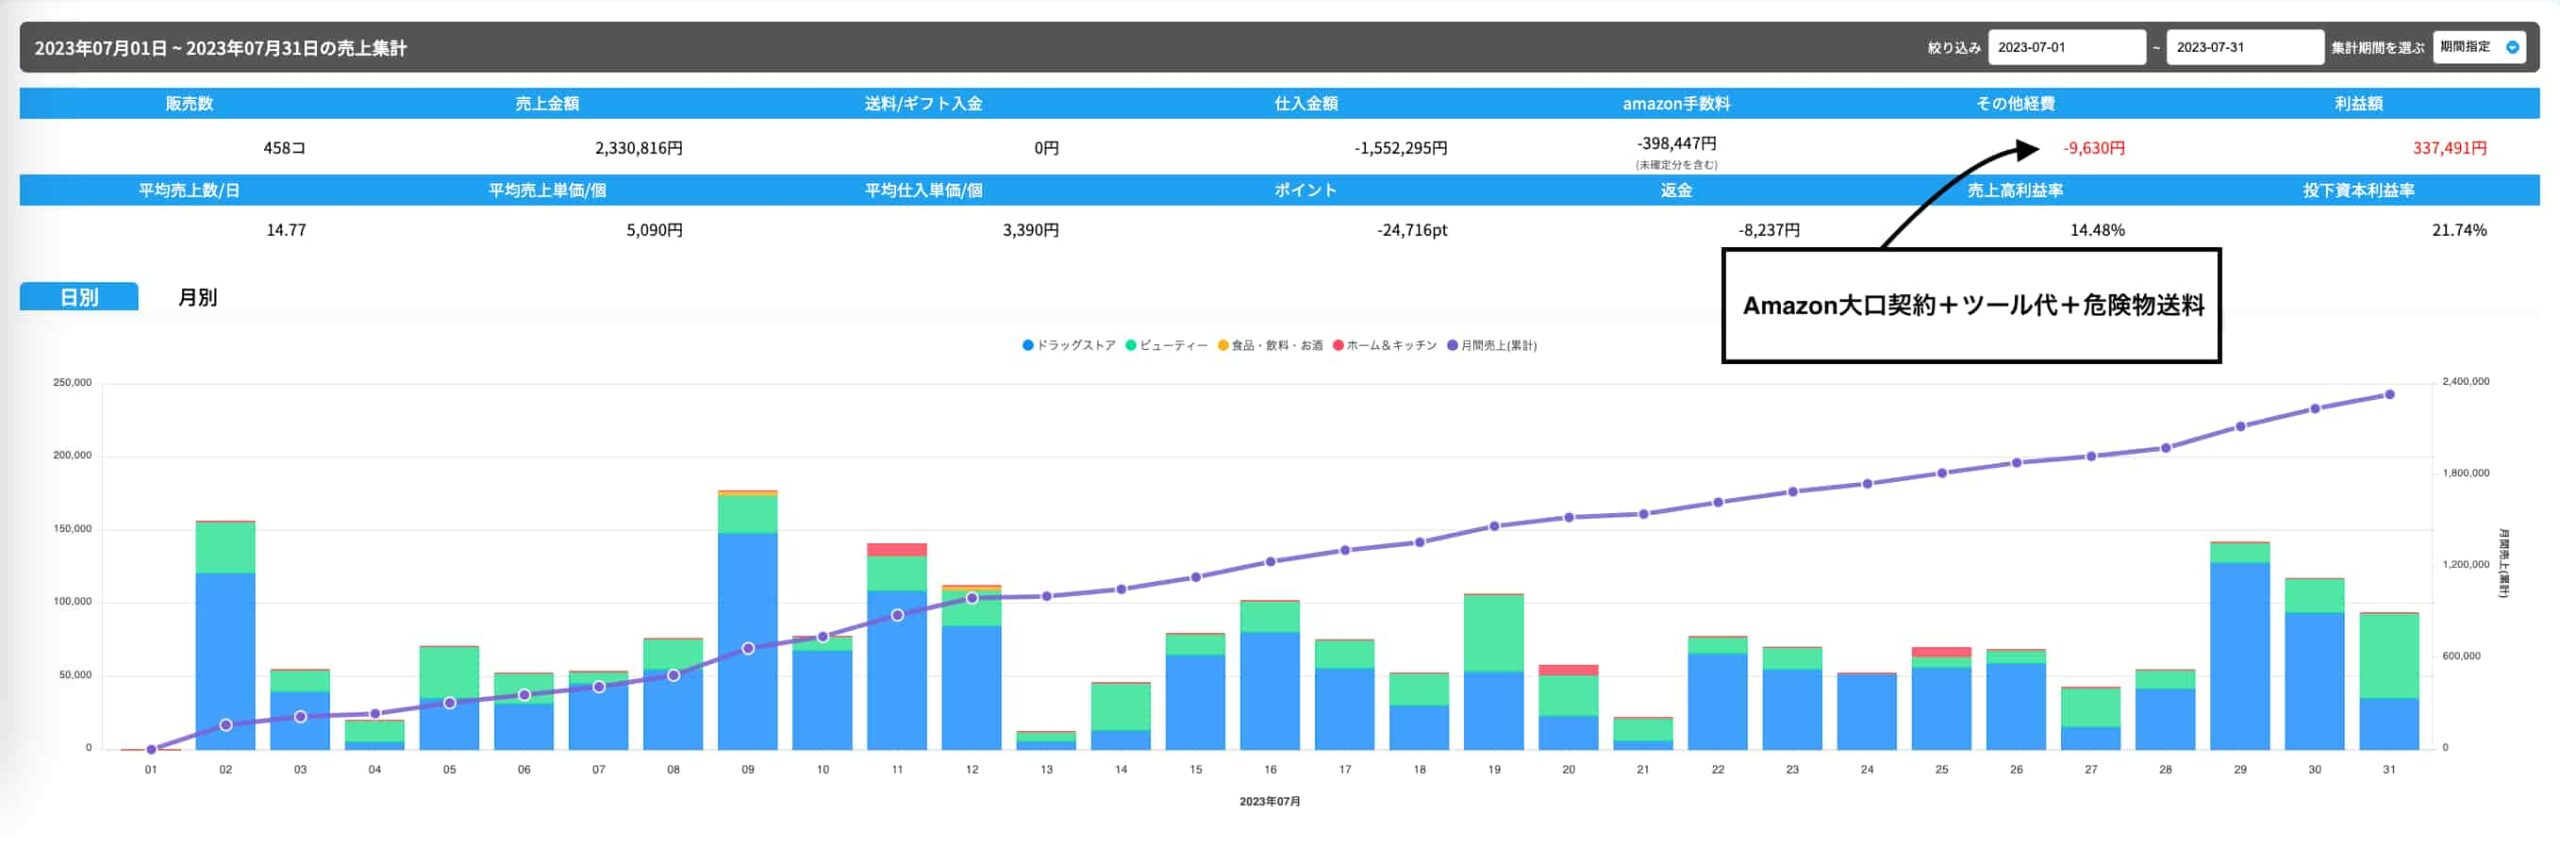Click the -8,237円 refund value

pos(1768,230)
